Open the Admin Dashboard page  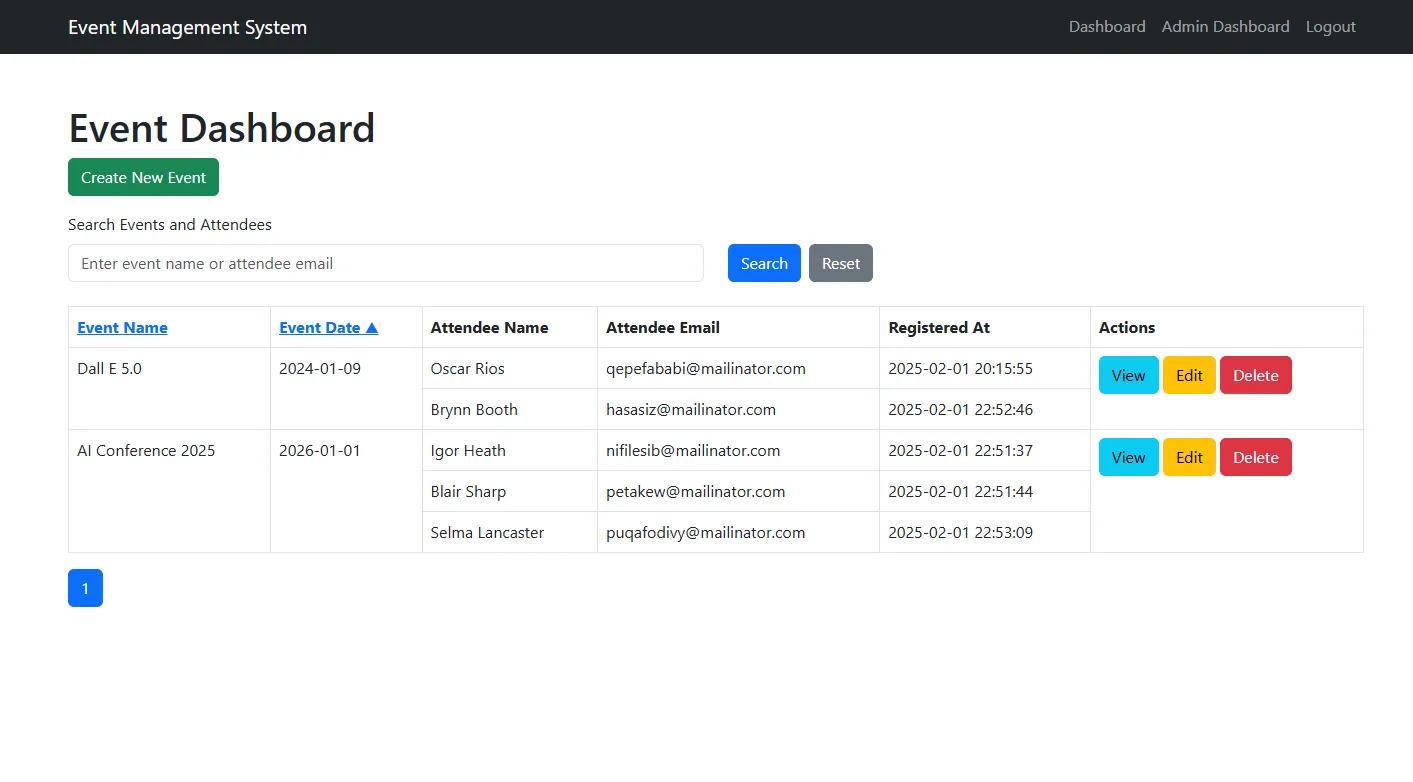[x=1225, y=27]
